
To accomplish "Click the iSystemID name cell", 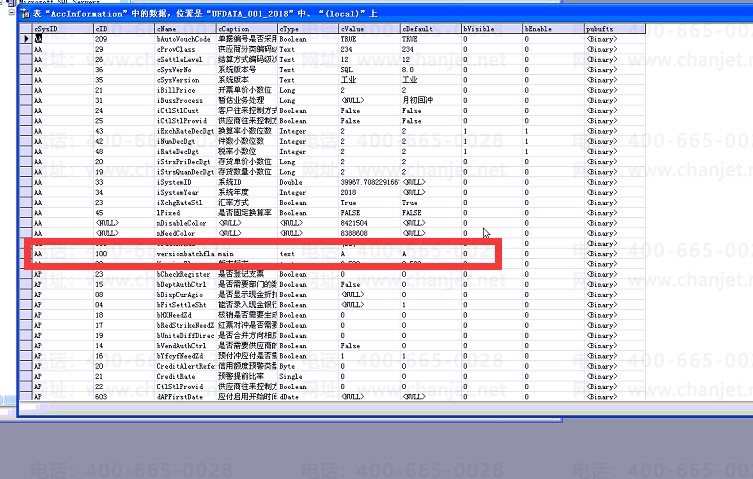I will [x=186, y=182].
